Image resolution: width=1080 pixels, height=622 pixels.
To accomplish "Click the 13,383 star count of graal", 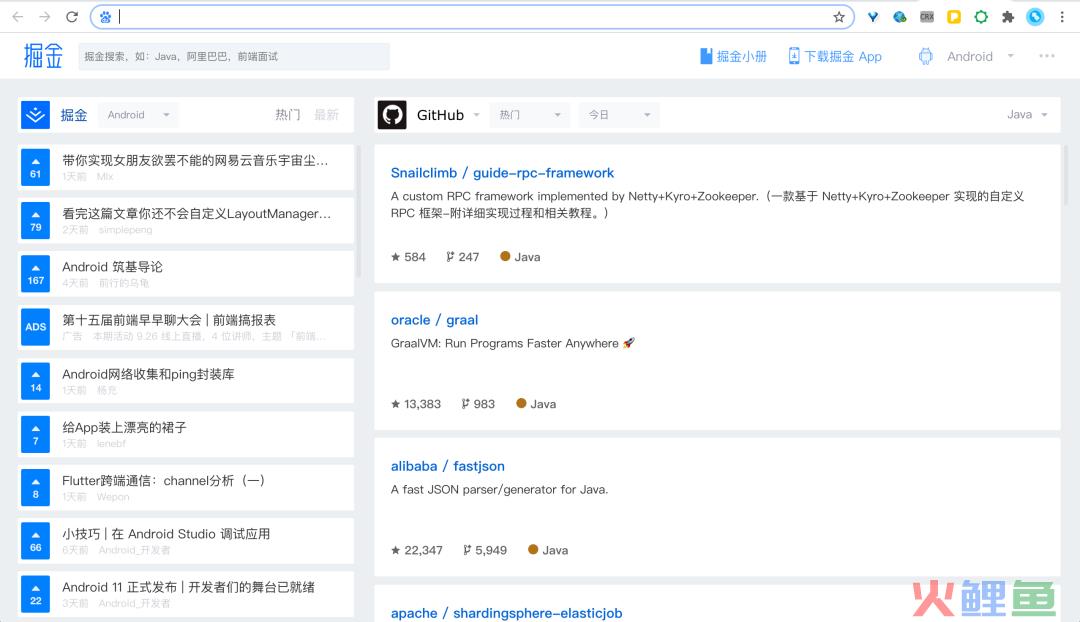I will click(416, 404).
